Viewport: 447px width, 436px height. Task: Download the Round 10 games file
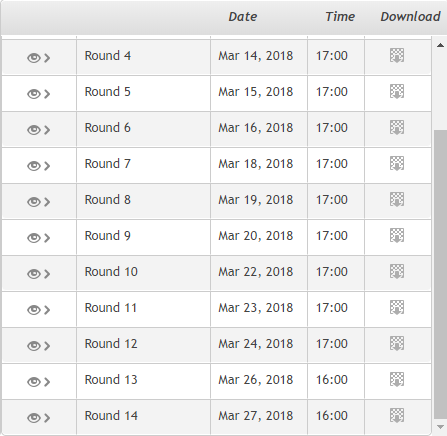(397, 271)
